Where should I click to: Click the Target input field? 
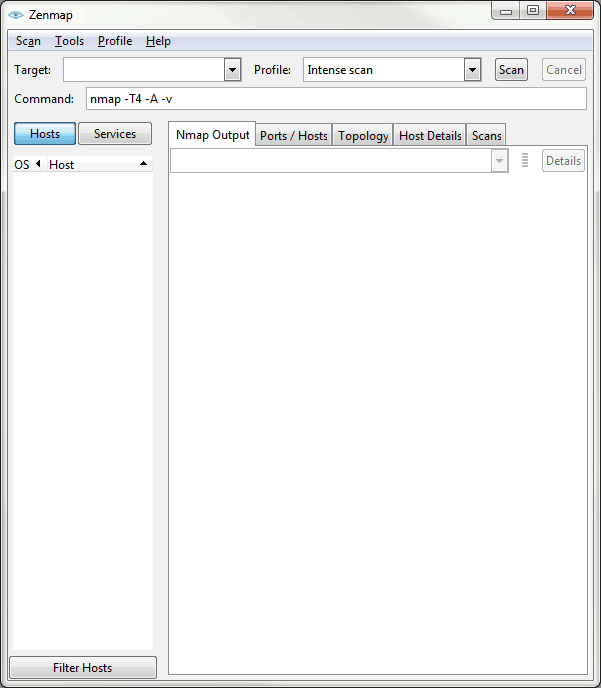click(144, 70)
